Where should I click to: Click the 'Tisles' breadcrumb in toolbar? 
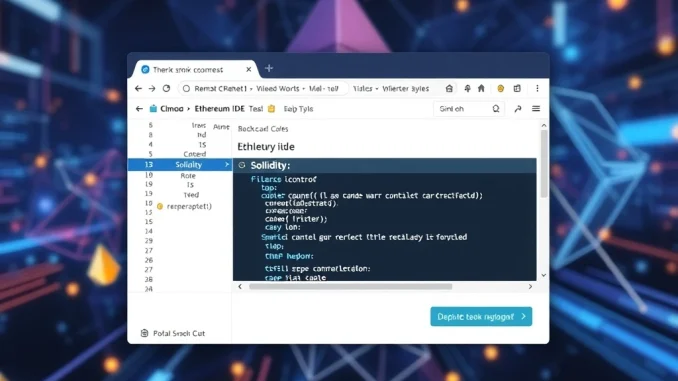[x=362, y=89]
